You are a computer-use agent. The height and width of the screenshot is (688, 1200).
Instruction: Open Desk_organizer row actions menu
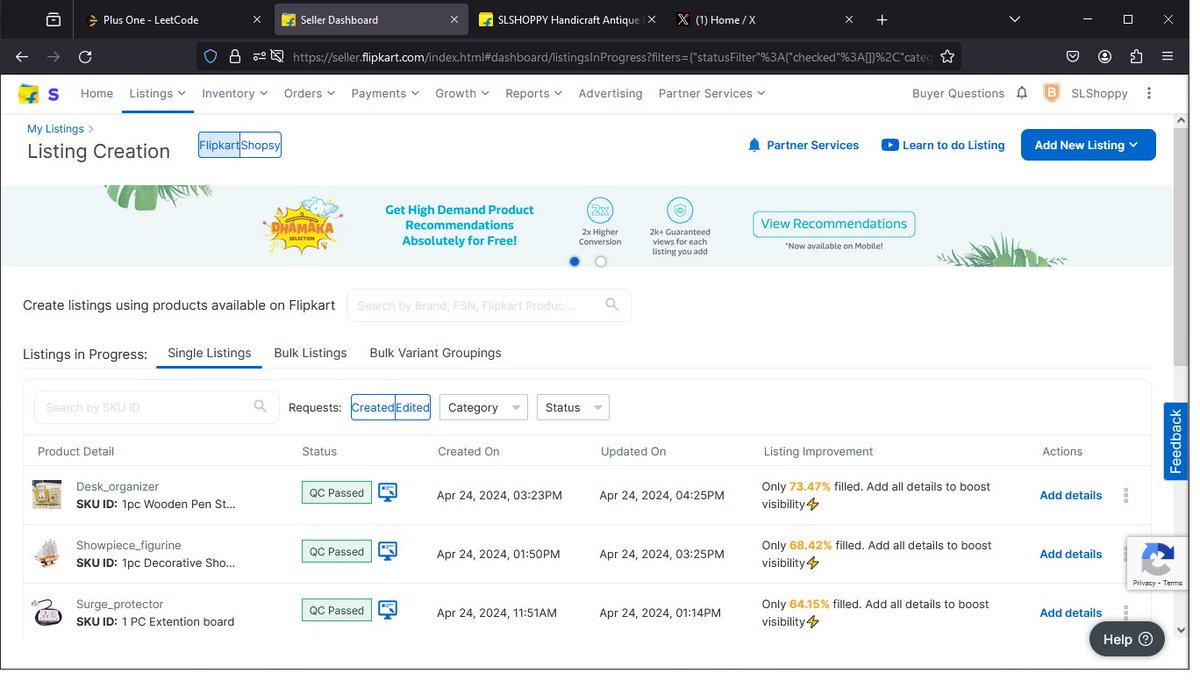tap(1126, 495)
